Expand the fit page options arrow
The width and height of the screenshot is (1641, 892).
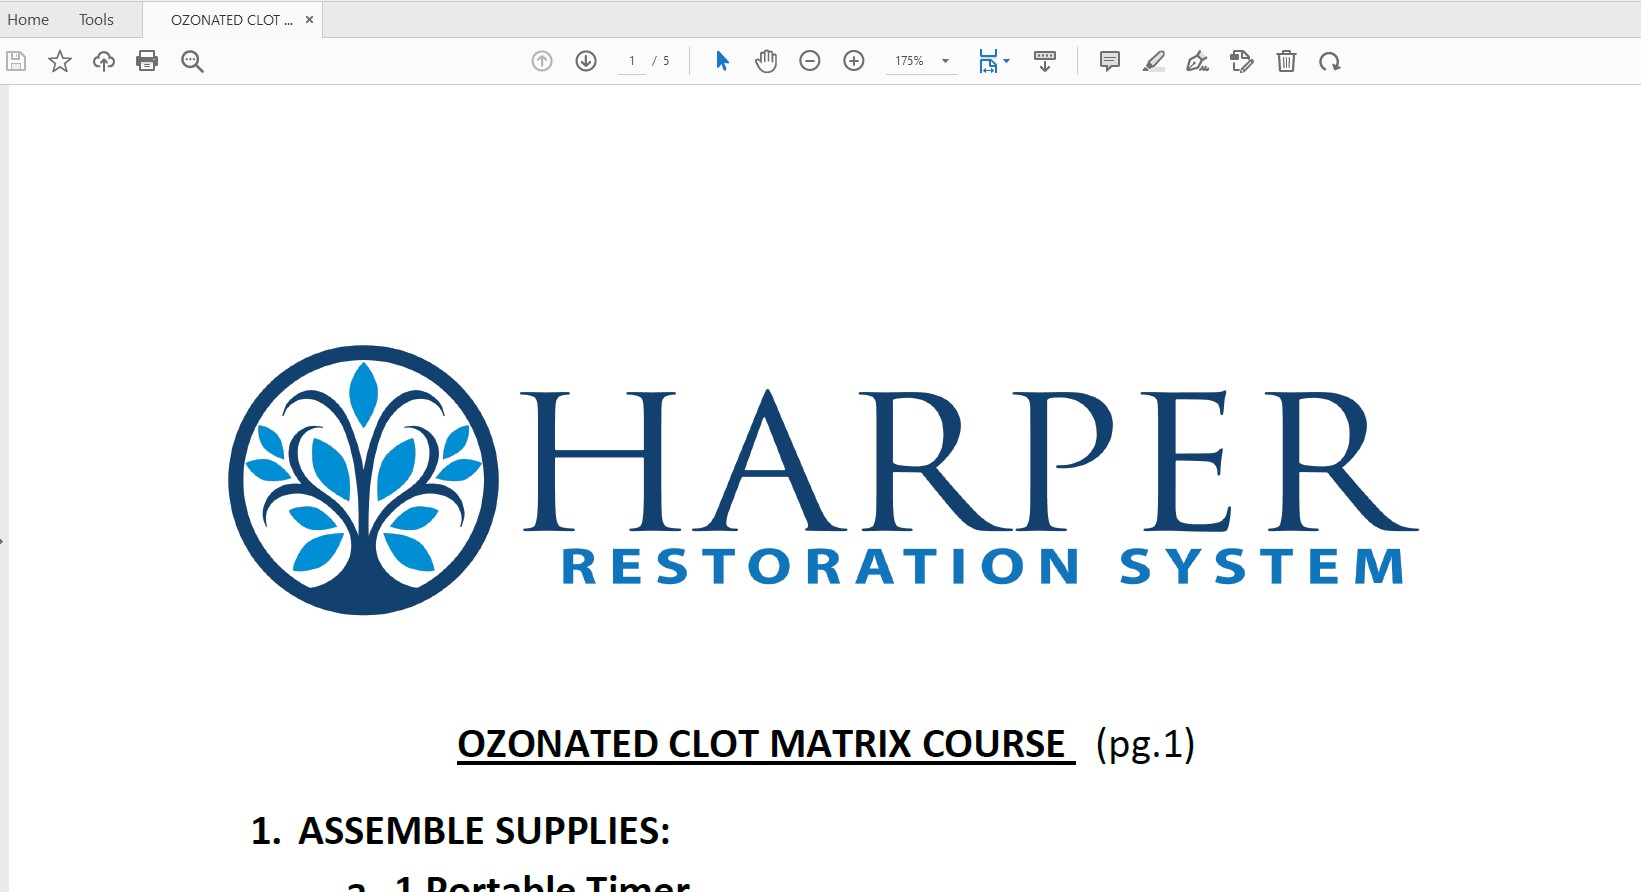1007,61
